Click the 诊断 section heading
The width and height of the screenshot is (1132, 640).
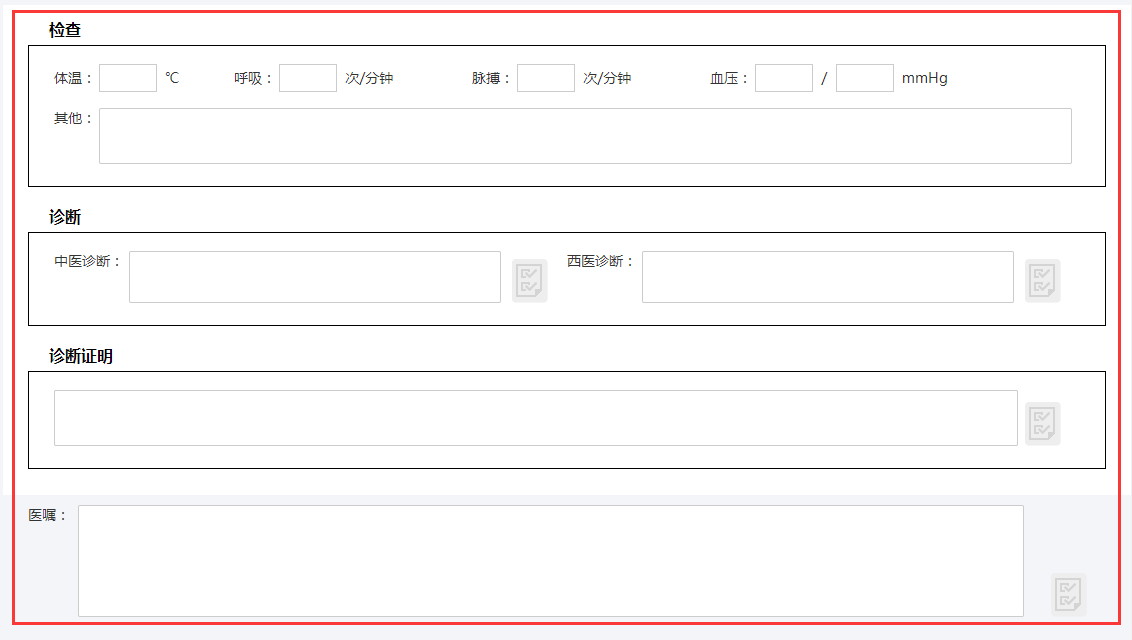pos(65,217)
